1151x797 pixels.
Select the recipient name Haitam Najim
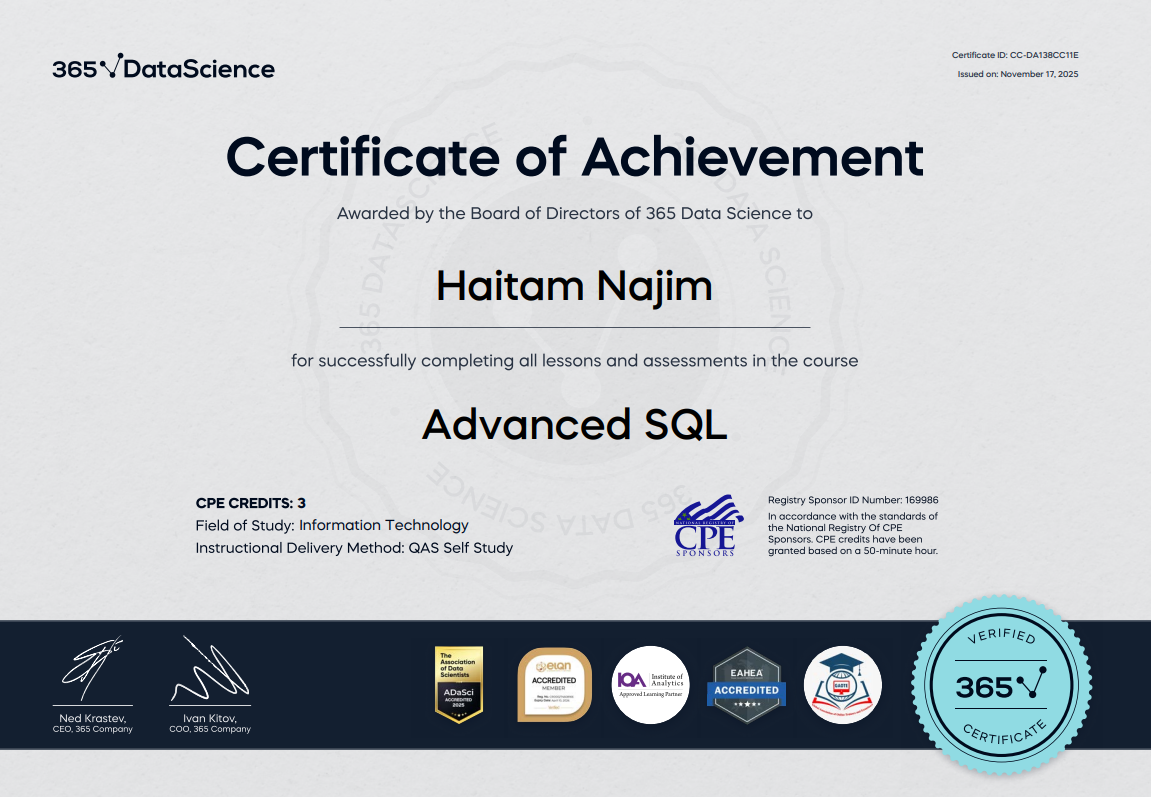(575, 285)
